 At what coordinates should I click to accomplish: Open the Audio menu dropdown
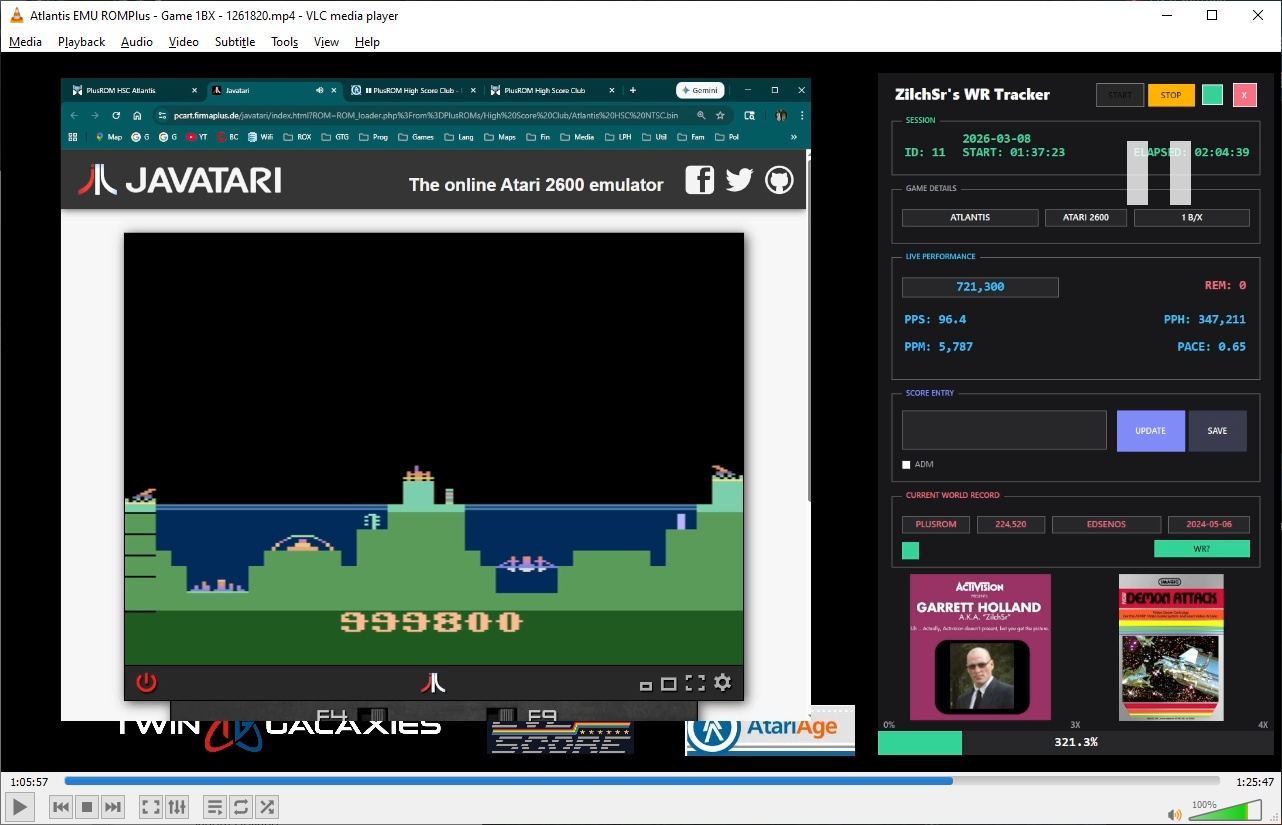pyautogui.click(x=136, y=42)
